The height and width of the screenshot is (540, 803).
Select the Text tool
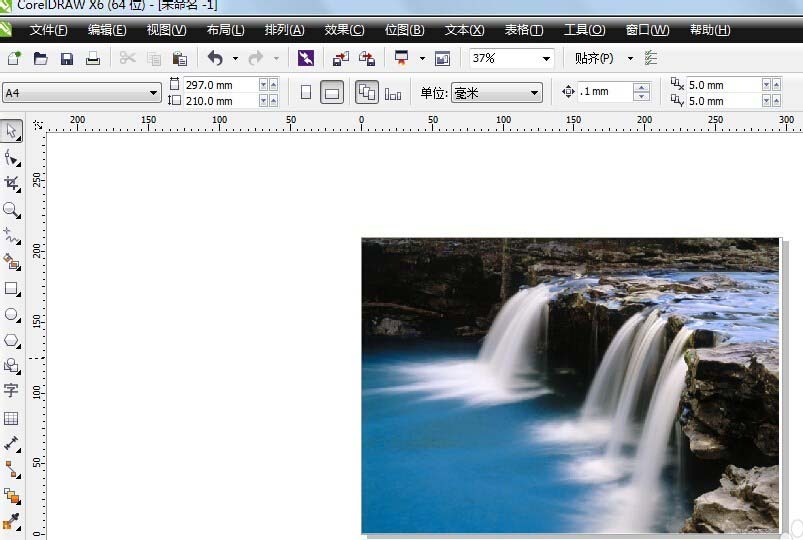point(11,391)
